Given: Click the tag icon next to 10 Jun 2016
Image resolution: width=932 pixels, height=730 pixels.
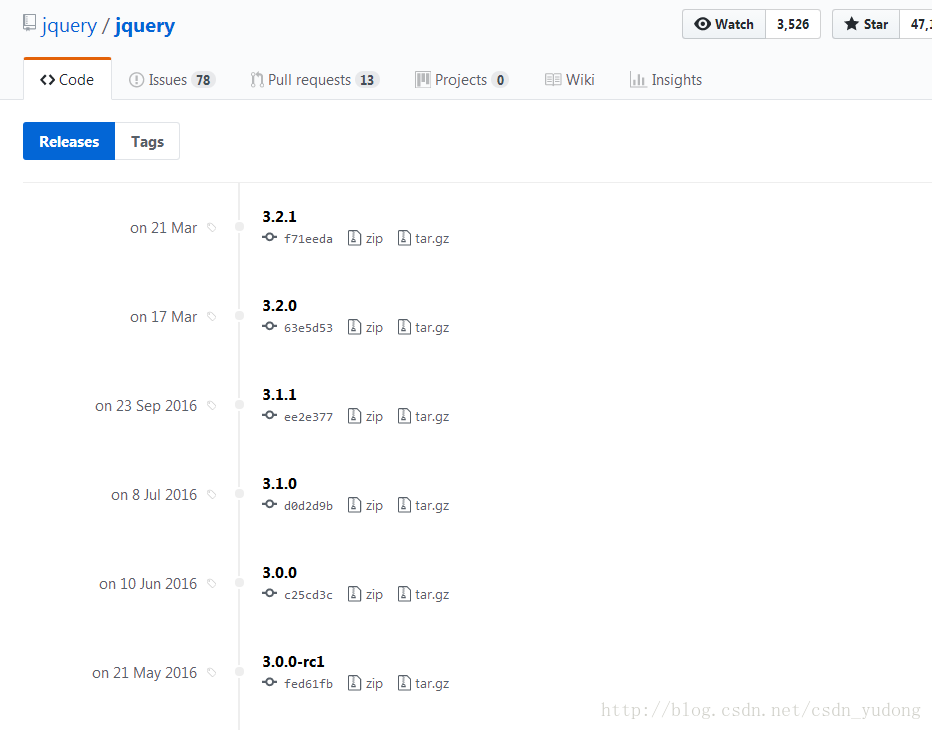Looking at the screenshot, I should pos(212,584).
